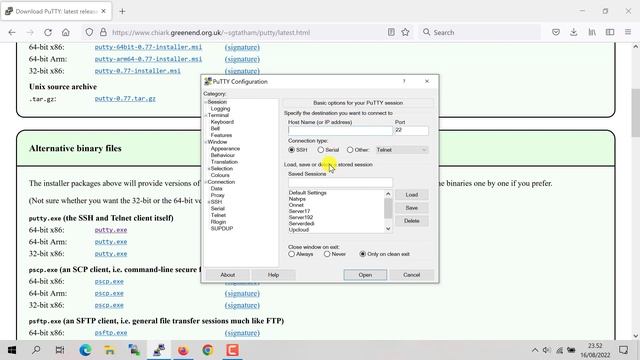Collapse the Window tree category
Image resolution: width=640 pixels, height=360 pixels.
point(206,142)
